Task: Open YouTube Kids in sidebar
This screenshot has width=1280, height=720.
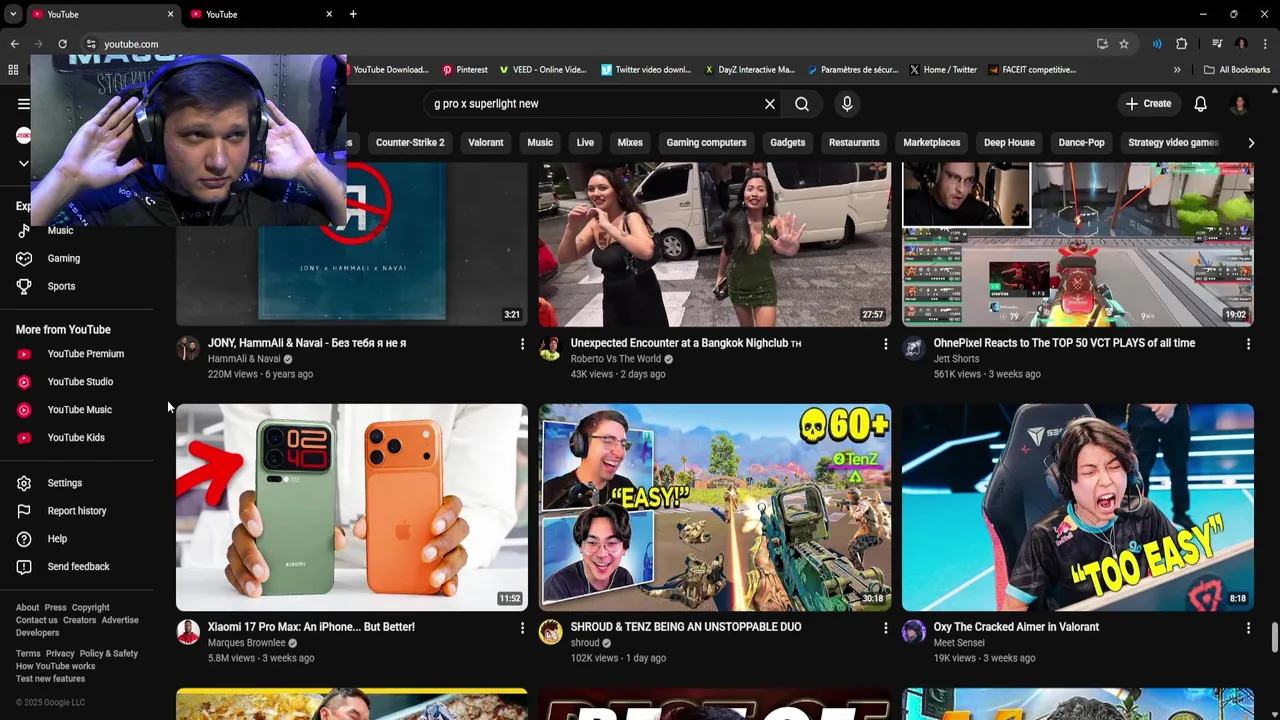Action: [76, 438]
